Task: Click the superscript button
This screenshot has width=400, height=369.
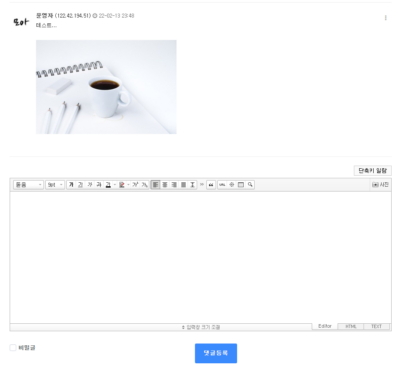Action: (135, 185)
